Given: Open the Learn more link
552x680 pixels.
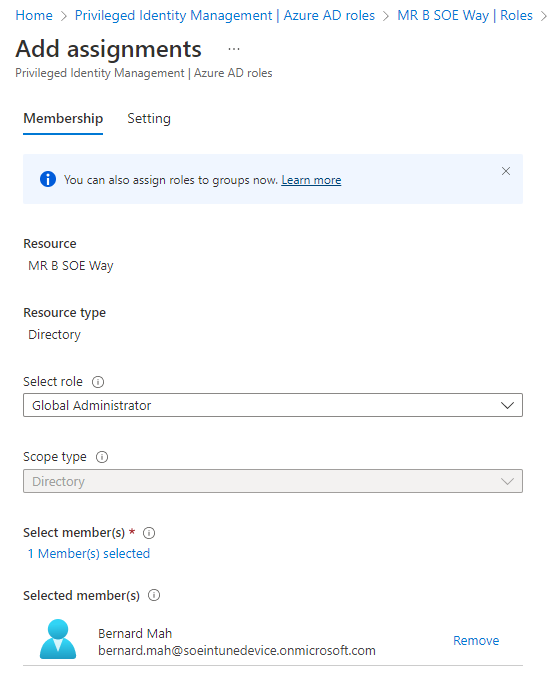Looking at the screenshot, I should [x=311, y=180].
